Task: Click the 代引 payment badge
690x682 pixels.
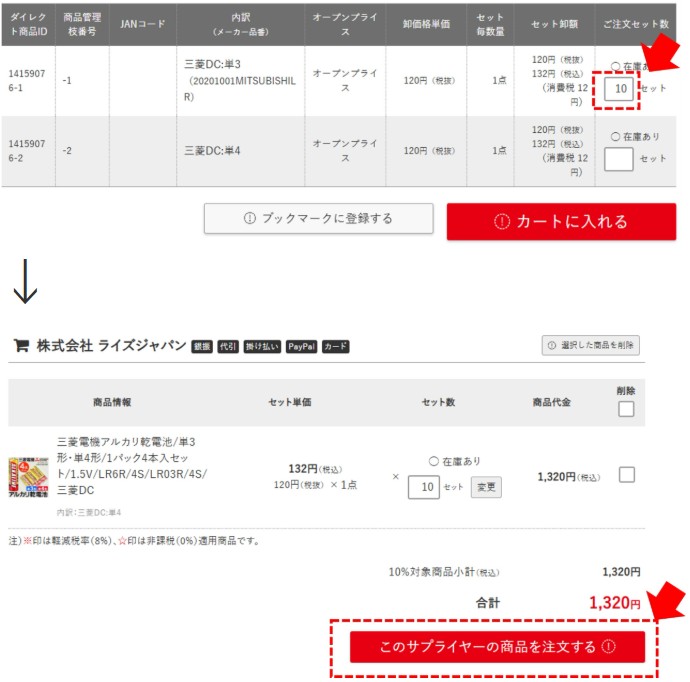Action: click(228, 346)
